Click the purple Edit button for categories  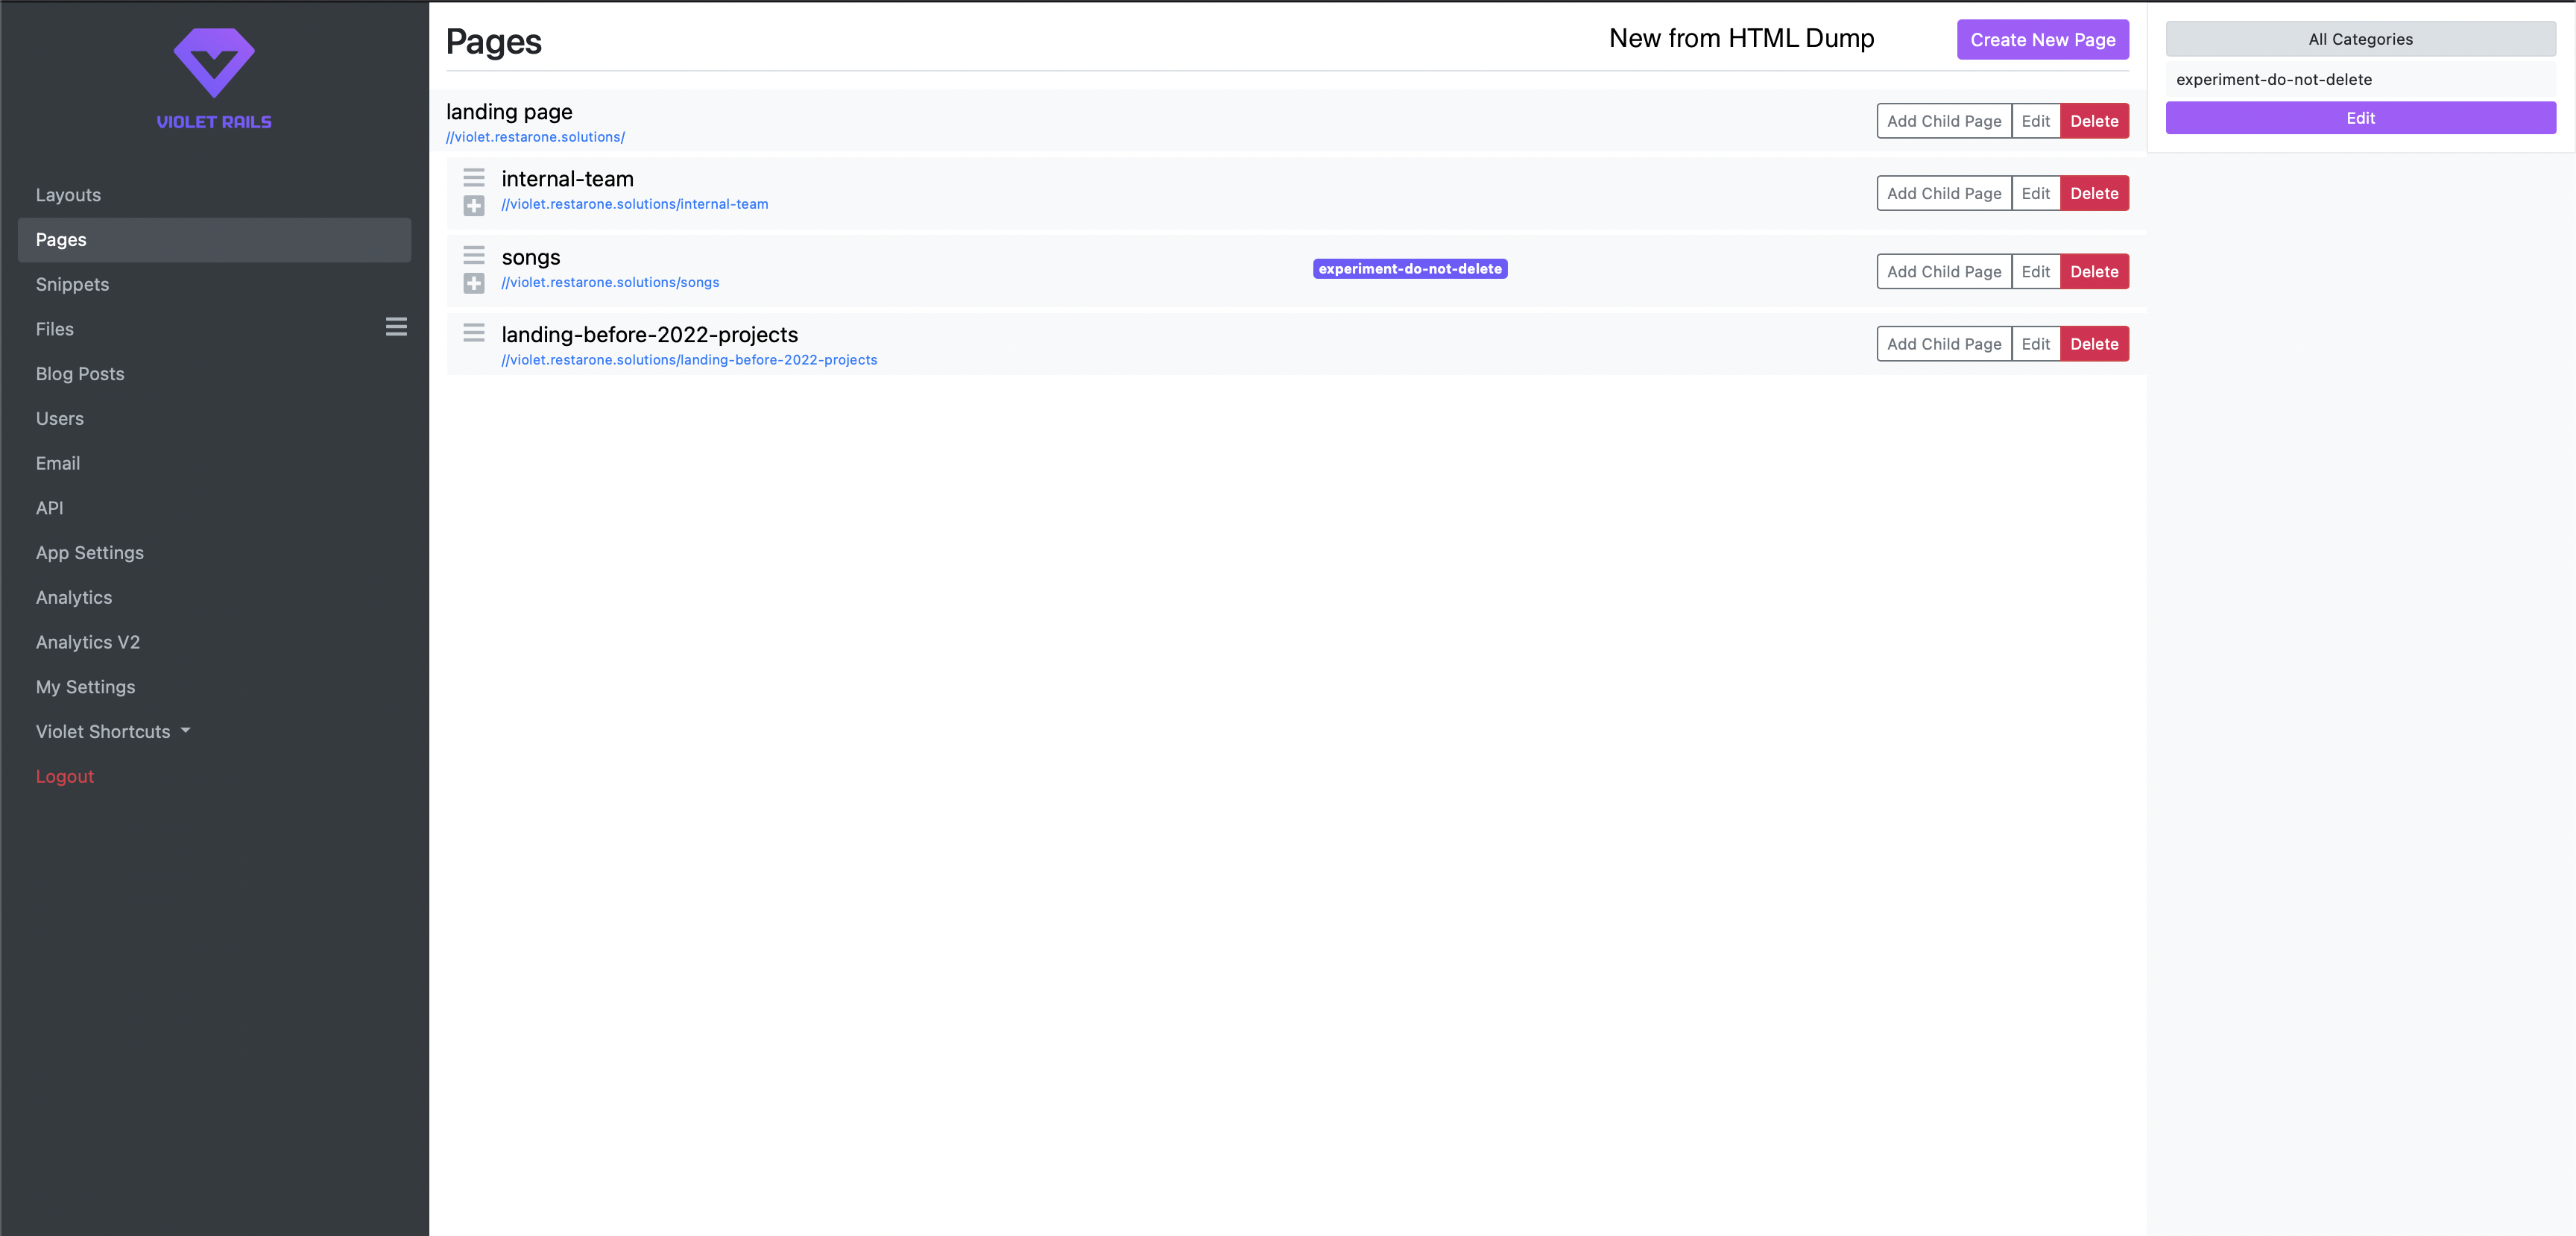pyautogui.click(x=2360, y=117)
